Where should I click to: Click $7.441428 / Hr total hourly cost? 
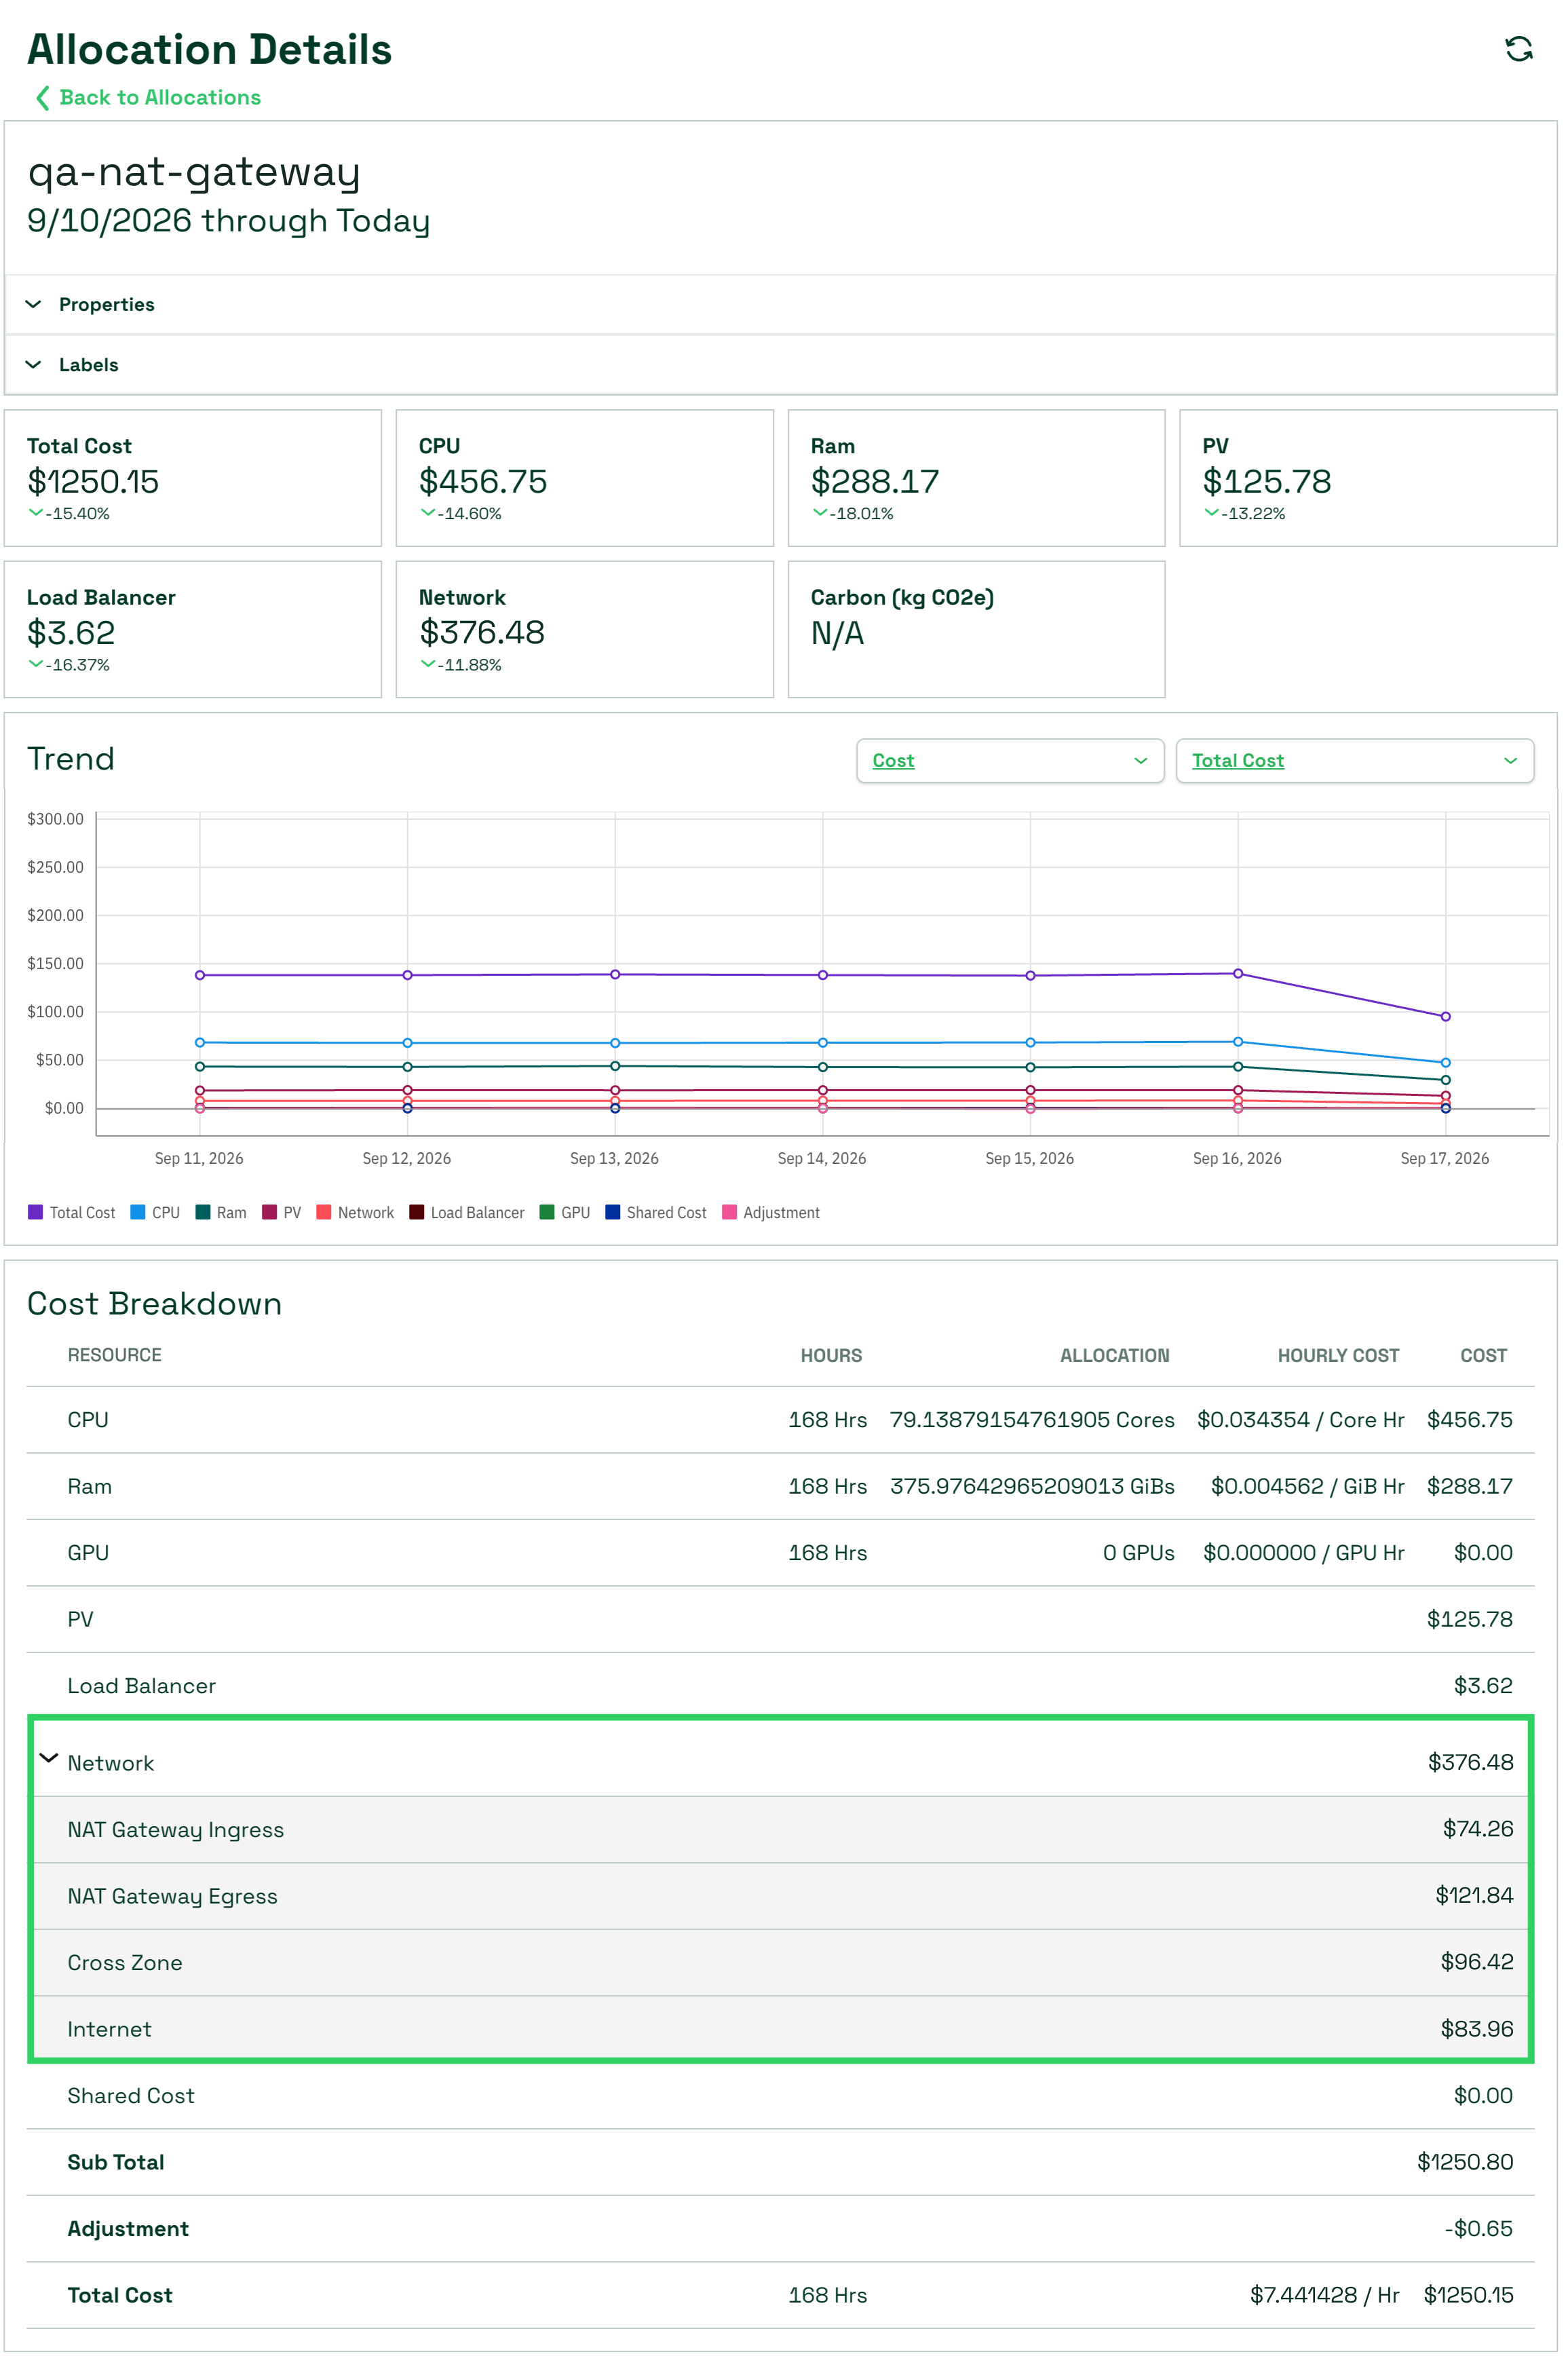[1325, 2295]
